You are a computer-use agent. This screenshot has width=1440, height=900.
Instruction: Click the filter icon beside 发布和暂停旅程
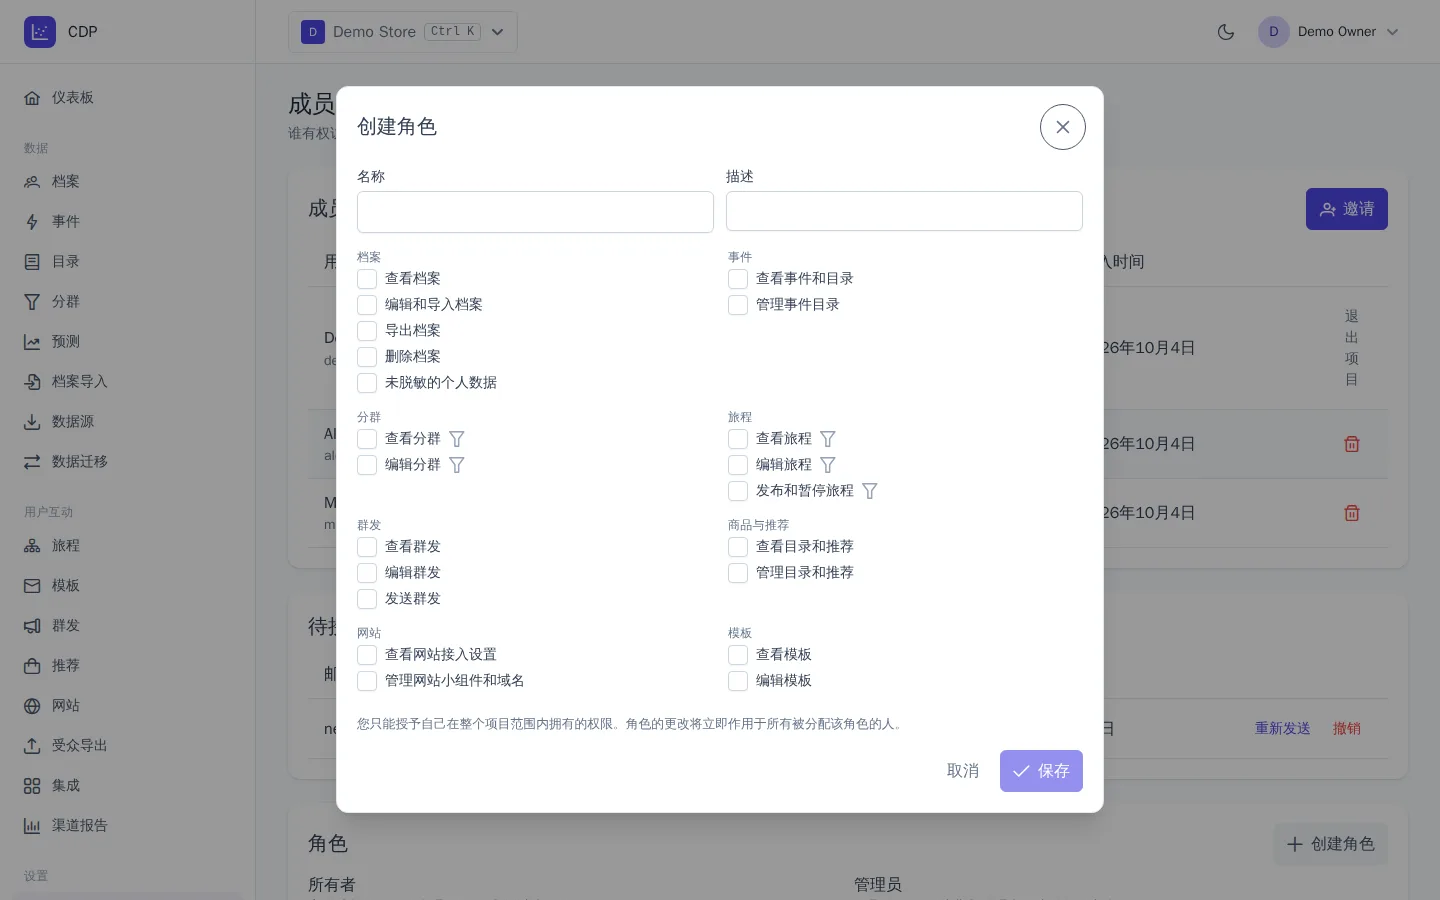coord(870,491)
